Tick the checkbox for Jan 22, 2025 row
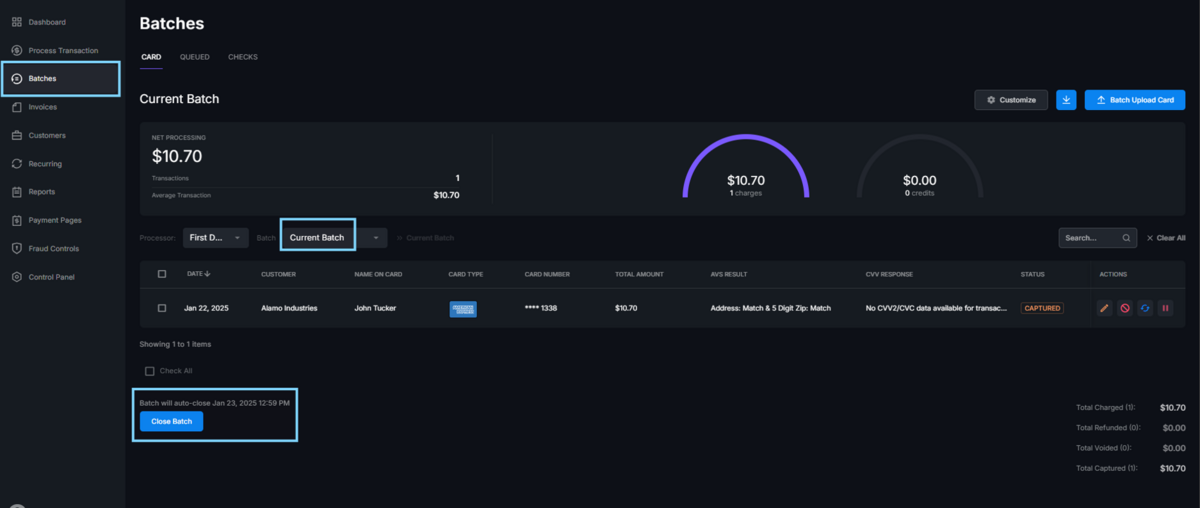1200x508 pixels. (162, 308)
